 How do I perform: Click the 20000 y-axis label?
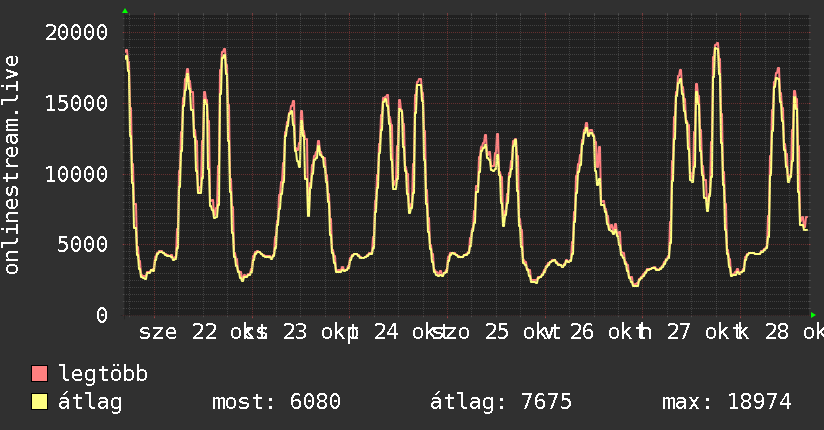(76, 33)
